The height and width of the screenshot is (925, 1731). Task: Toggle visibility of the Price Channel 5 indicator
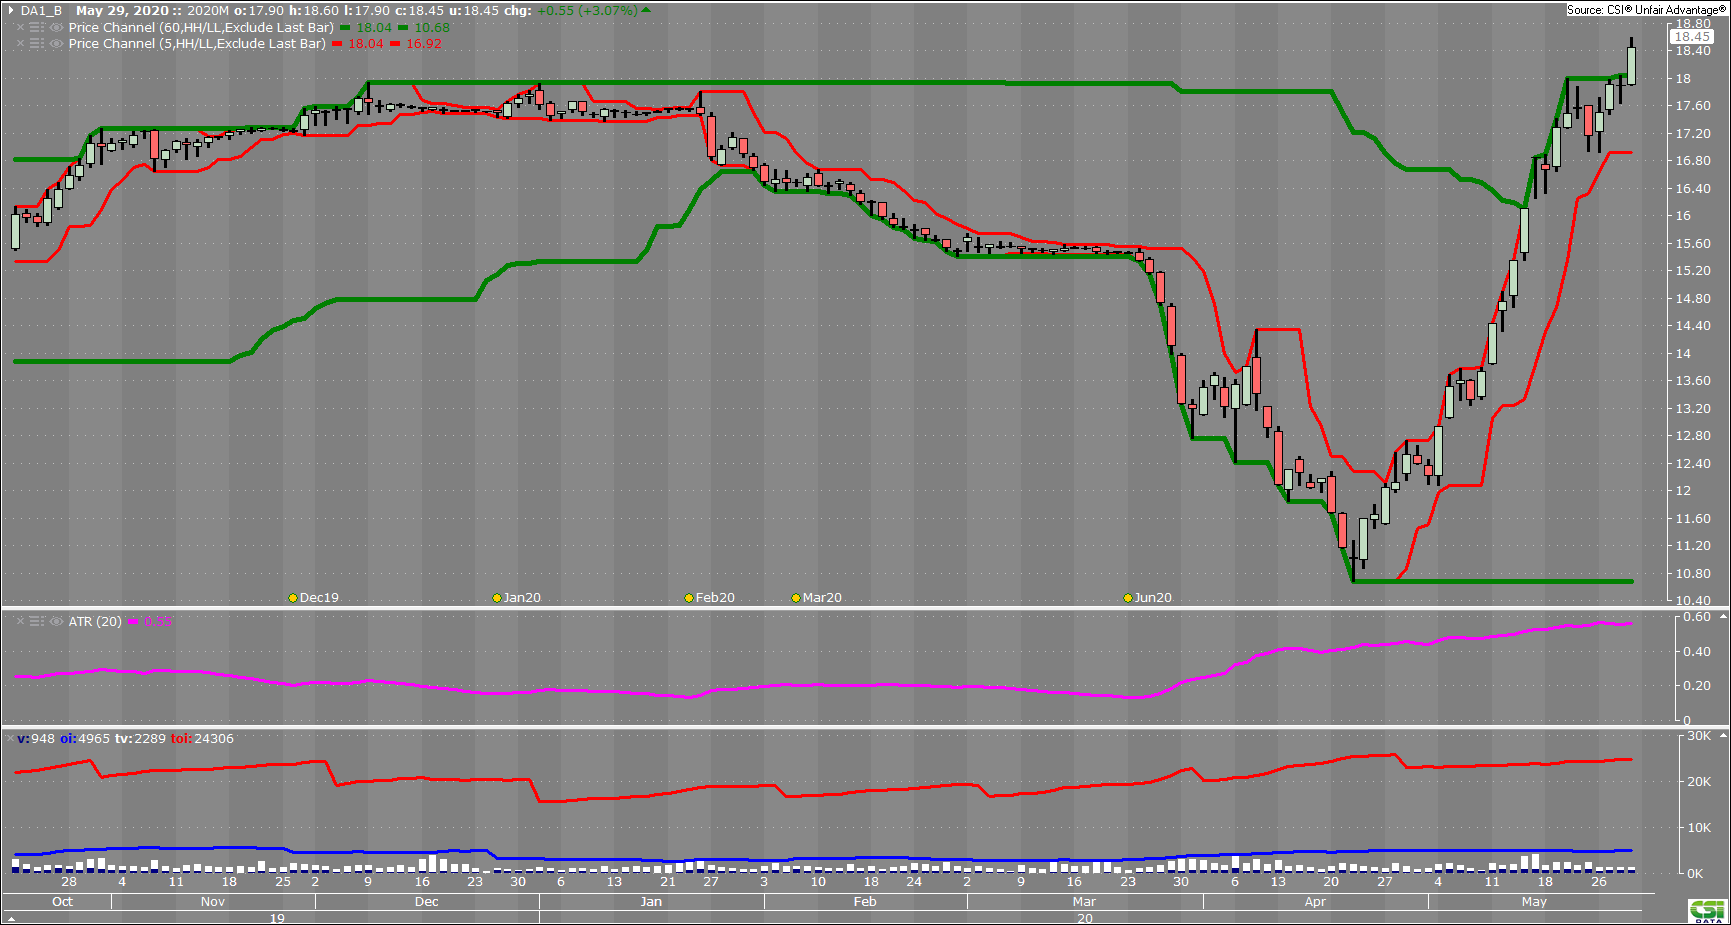pos(56,44)
